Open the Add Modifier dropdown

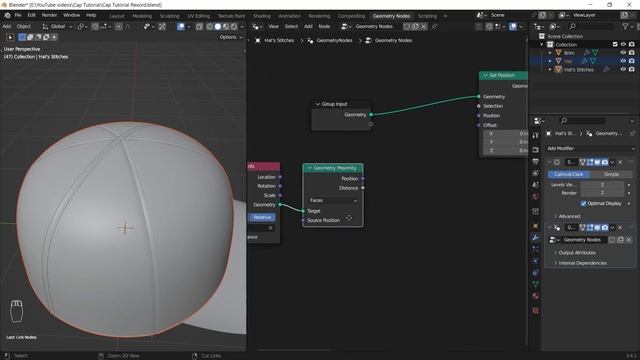point(590,149)
